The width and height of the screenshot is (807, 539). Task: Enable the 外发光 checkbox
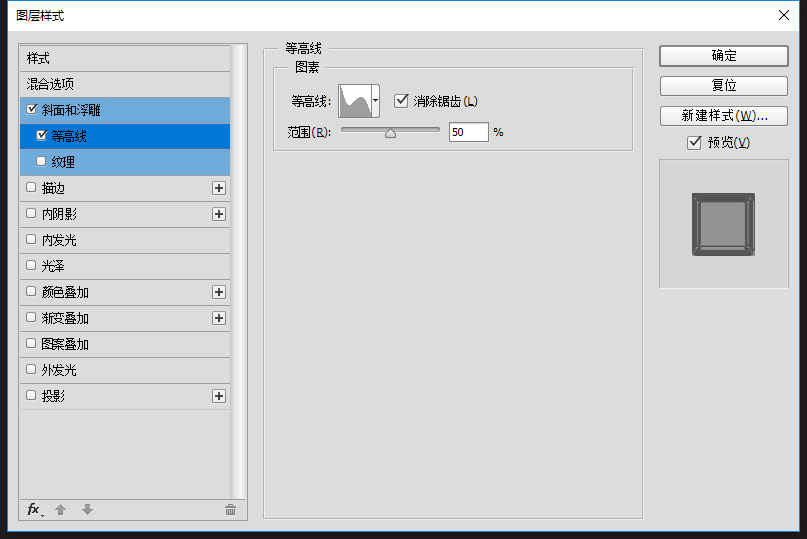[x=31, y=369]
